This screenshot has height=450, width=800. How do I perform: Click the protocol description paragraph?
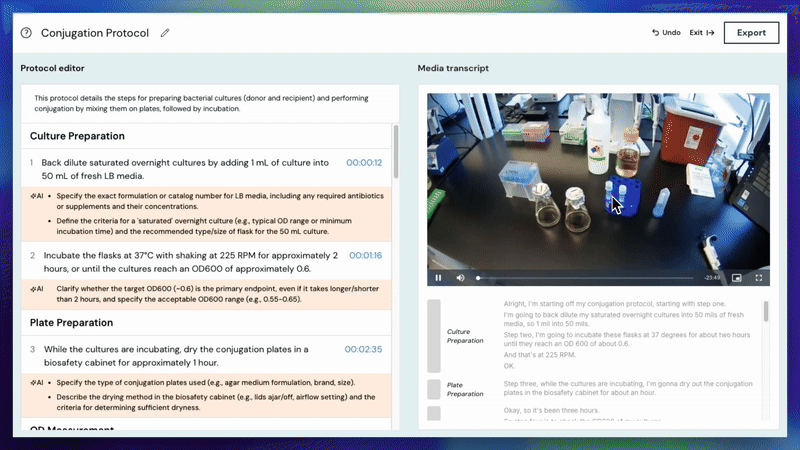(202, 104)
